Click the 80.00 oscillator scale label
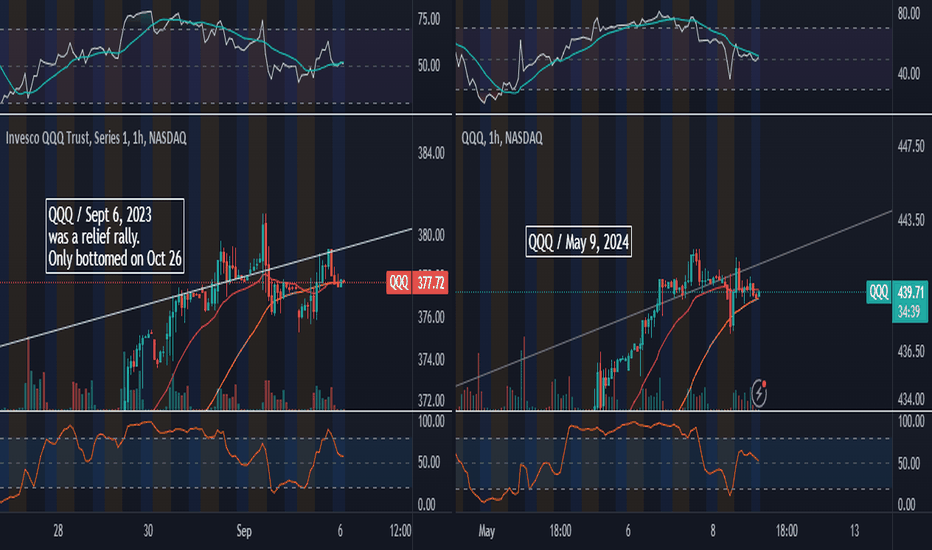932x550 pixels. tap(909, 13)
